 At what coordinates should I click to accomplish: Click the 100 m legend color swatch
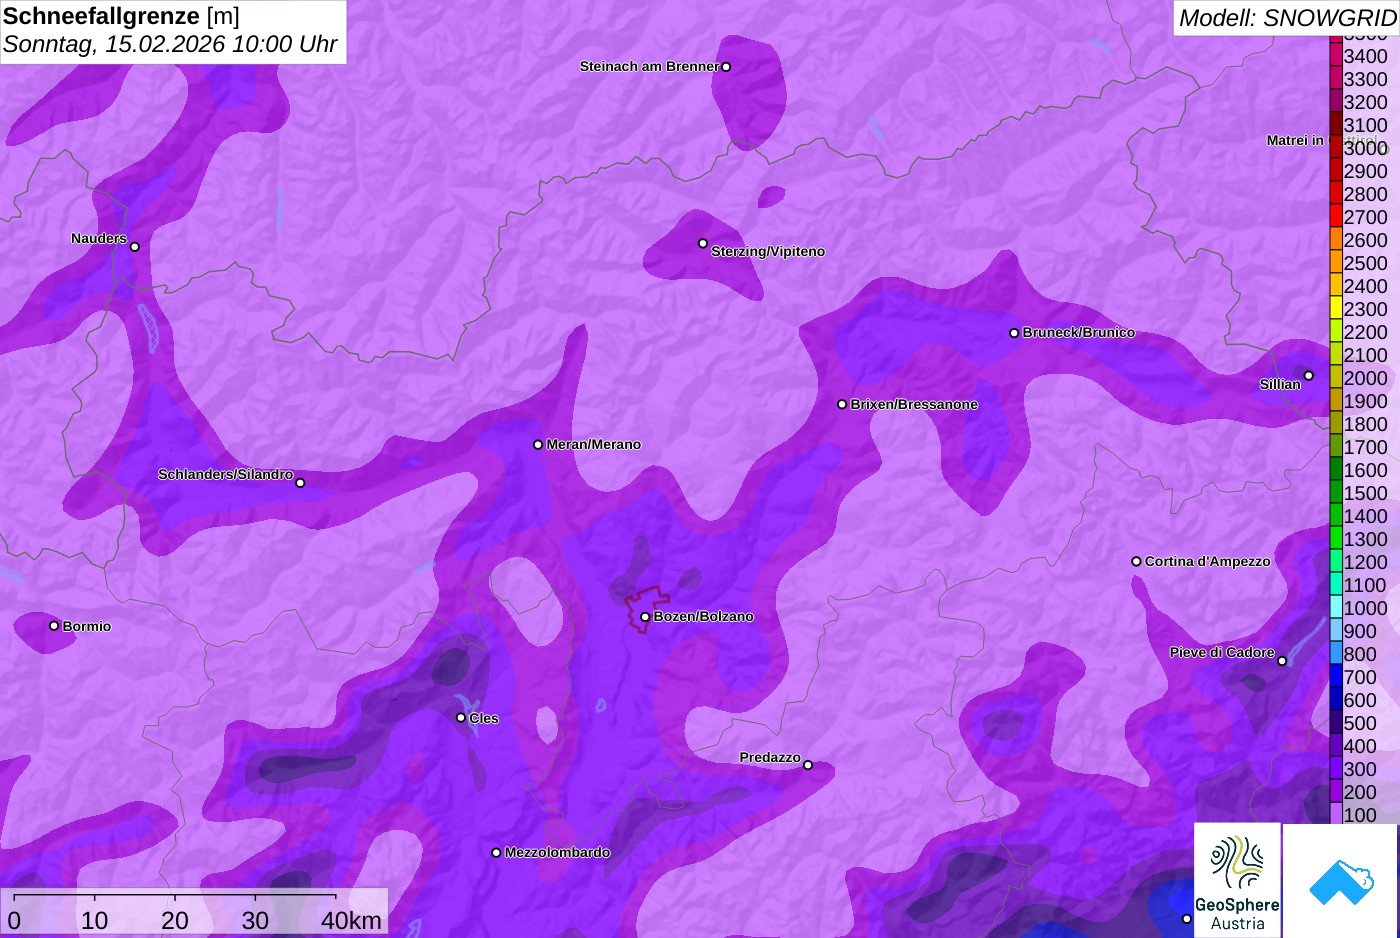tap(1336, 815)
